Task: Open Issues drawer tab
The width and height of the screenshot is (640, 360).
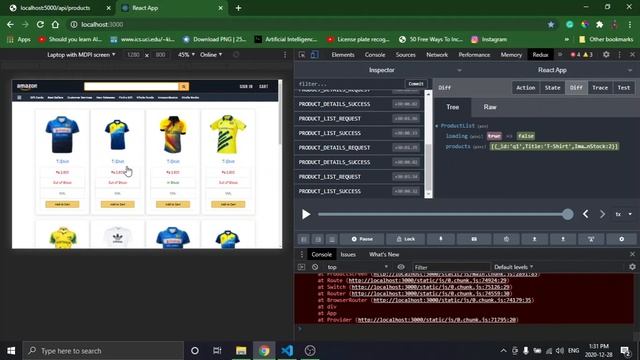Action: coord(348,254)
